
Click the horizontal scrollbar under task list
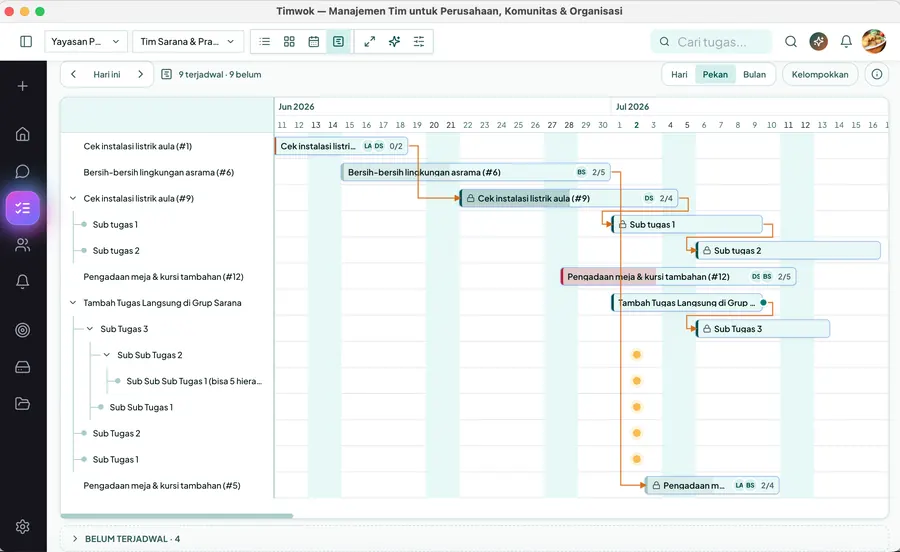(x=177, y=516)
